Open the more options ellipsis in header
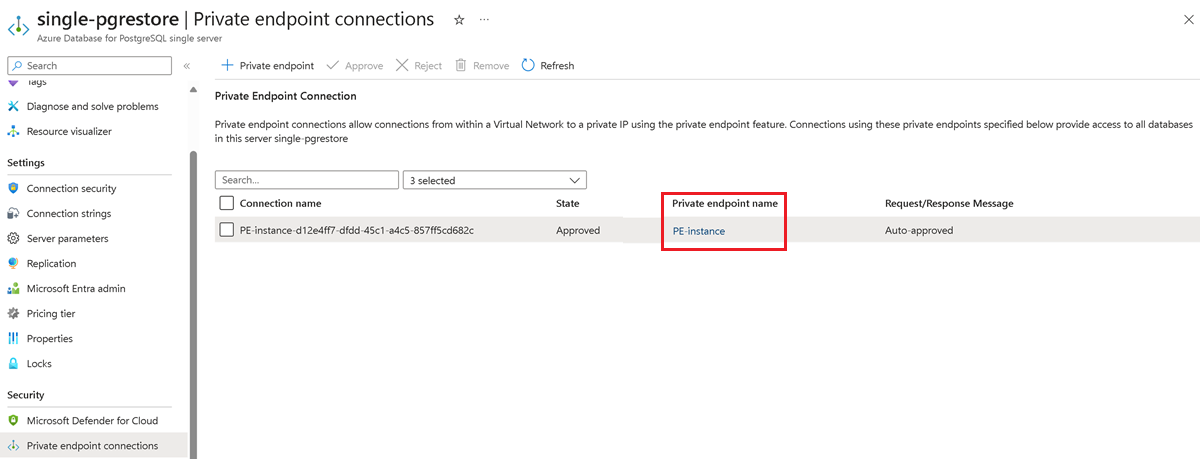 click(x=484, y=20)
